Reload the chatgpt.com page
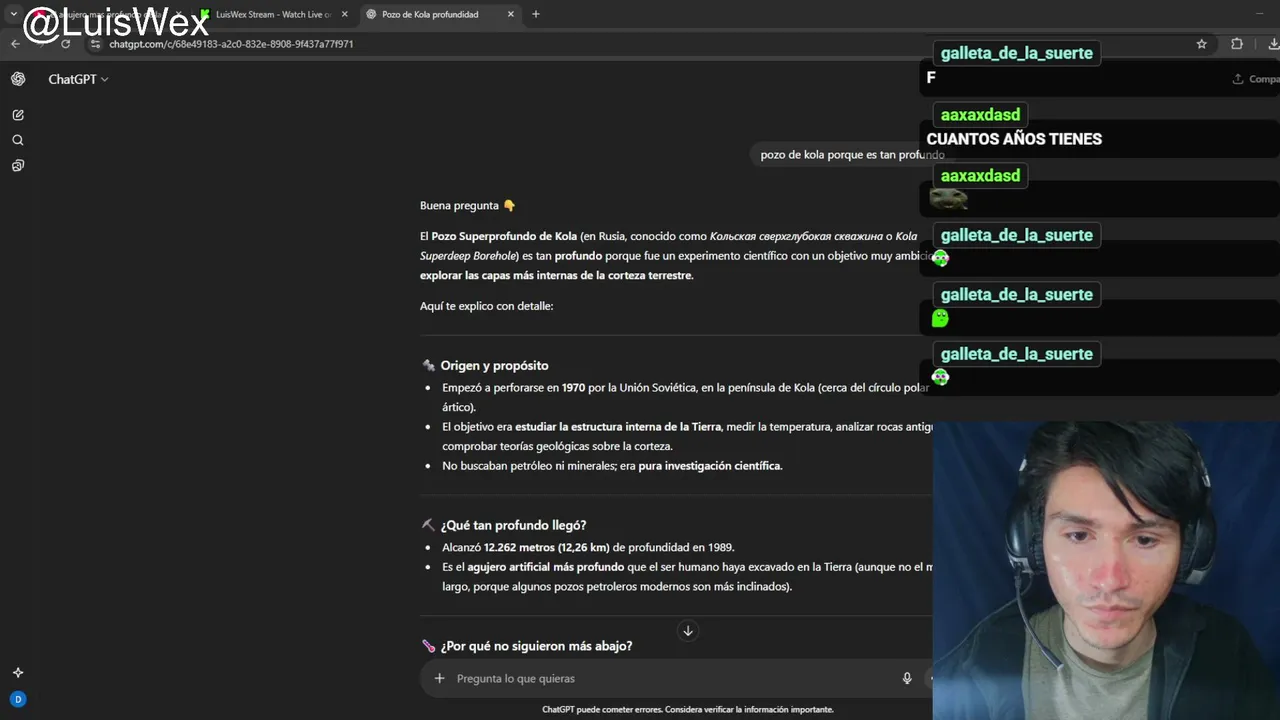The width and height of the screenshot is (1280, 720). click(66, 44)
